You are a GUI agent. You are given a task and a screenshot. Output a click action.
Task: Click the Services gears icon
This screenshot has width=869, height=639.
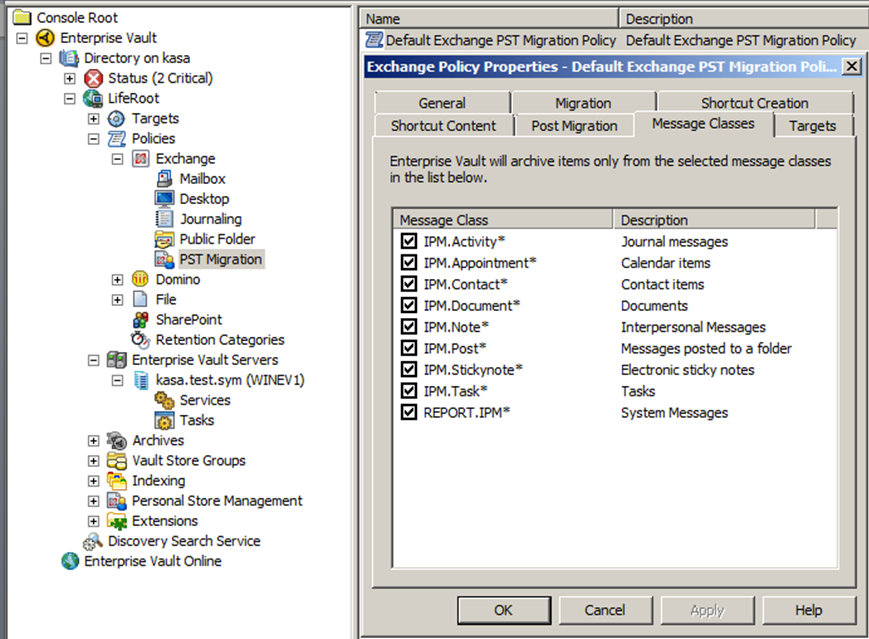pyautogui.click(x=164, y=400)
